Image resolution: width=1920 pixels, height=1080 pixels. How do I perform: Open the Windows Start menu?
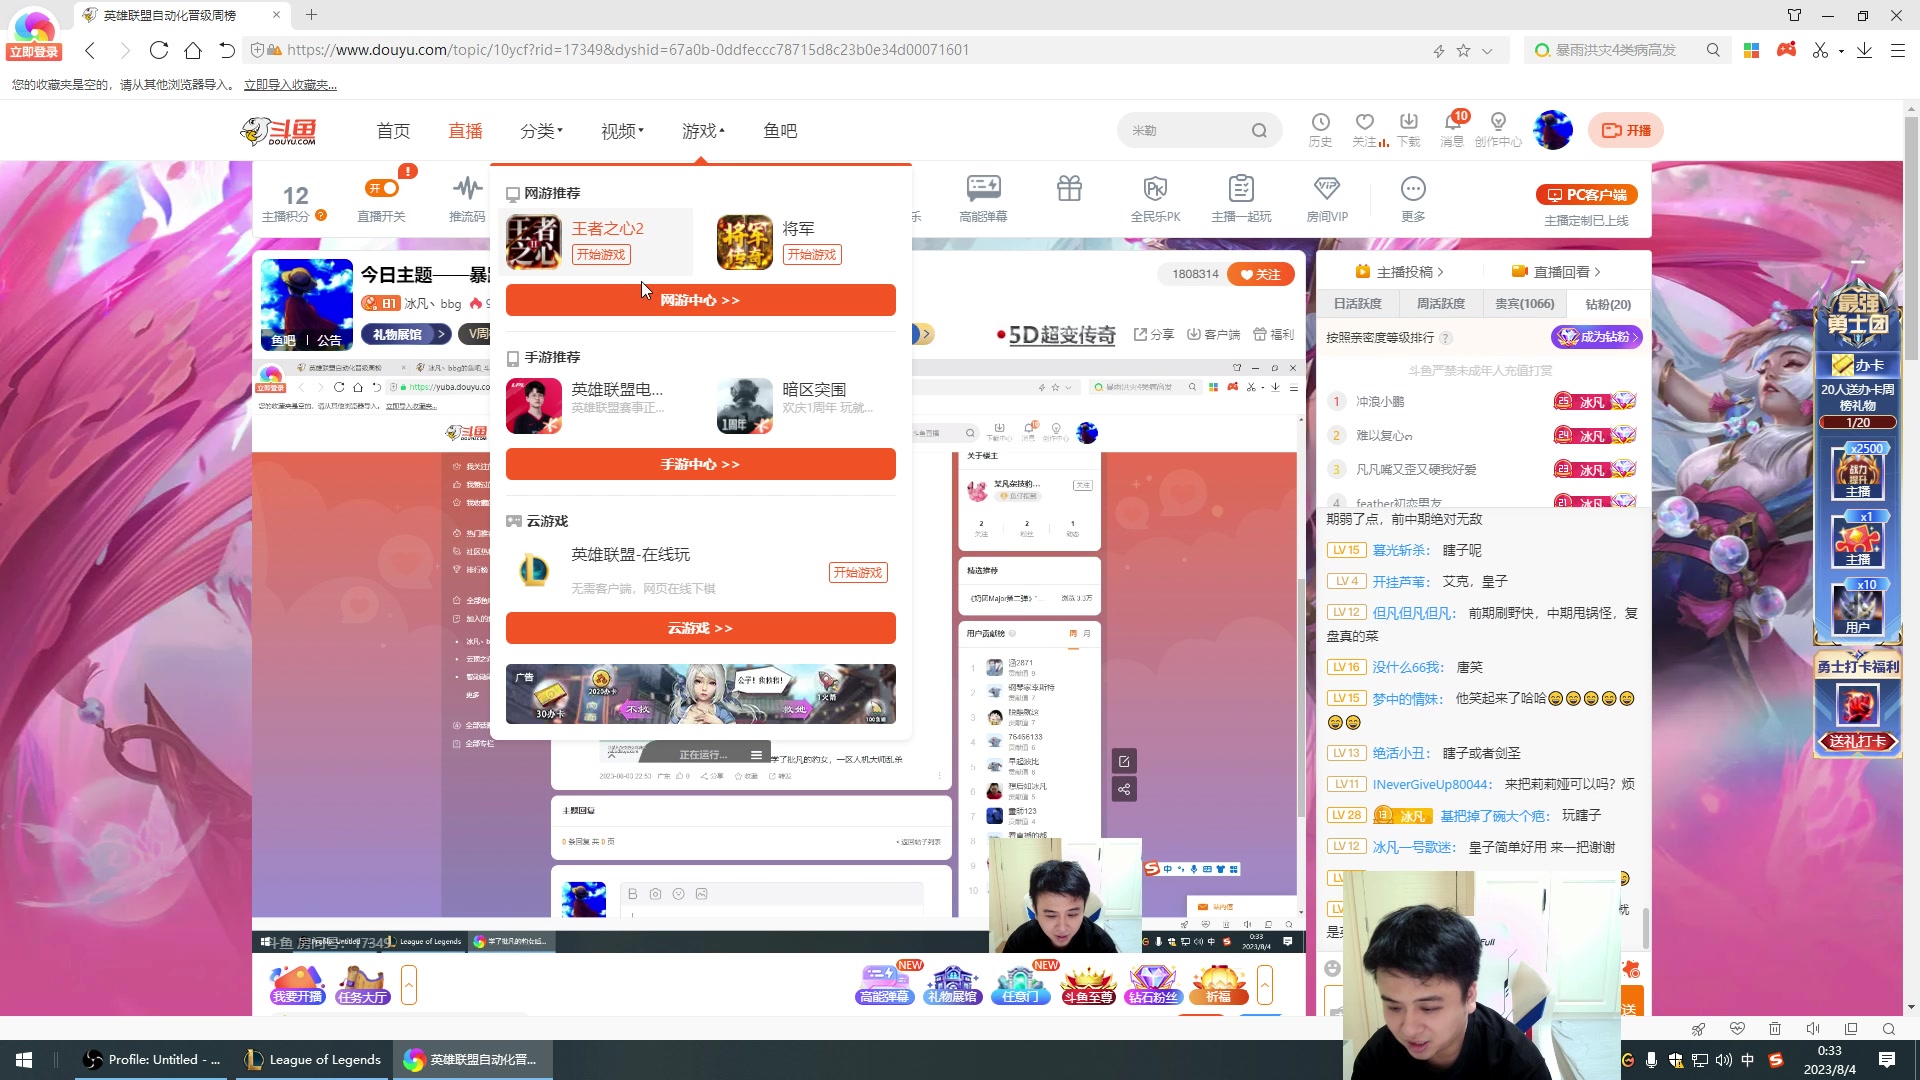pos(24,1060)
